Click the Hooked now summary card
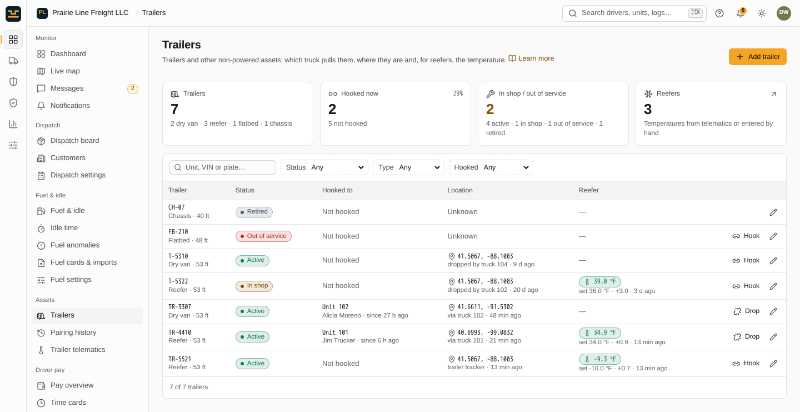The height and width of the screenshot is (412, 800). click(396, 114)
